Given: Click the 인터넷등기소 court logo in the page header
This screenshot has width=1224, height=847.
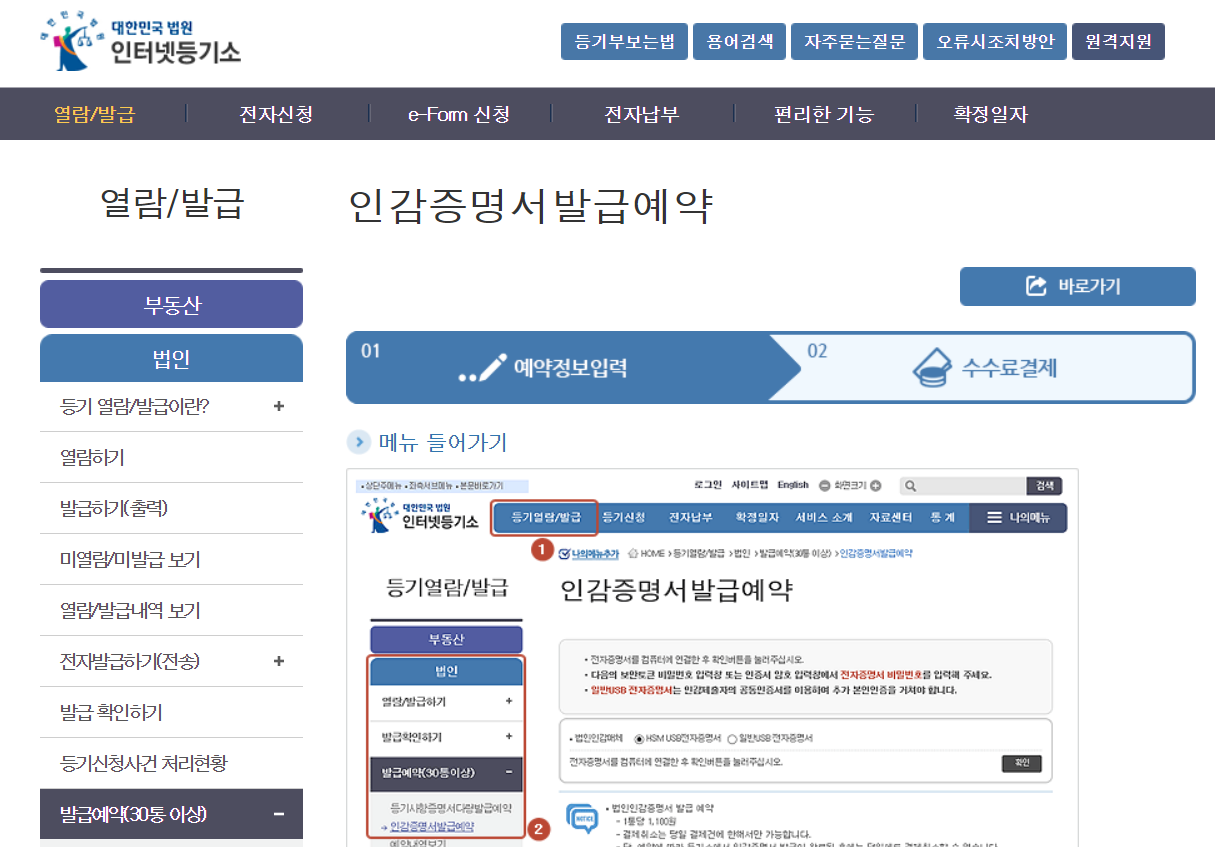Looking at the screenshot, I should pos(141,42).
